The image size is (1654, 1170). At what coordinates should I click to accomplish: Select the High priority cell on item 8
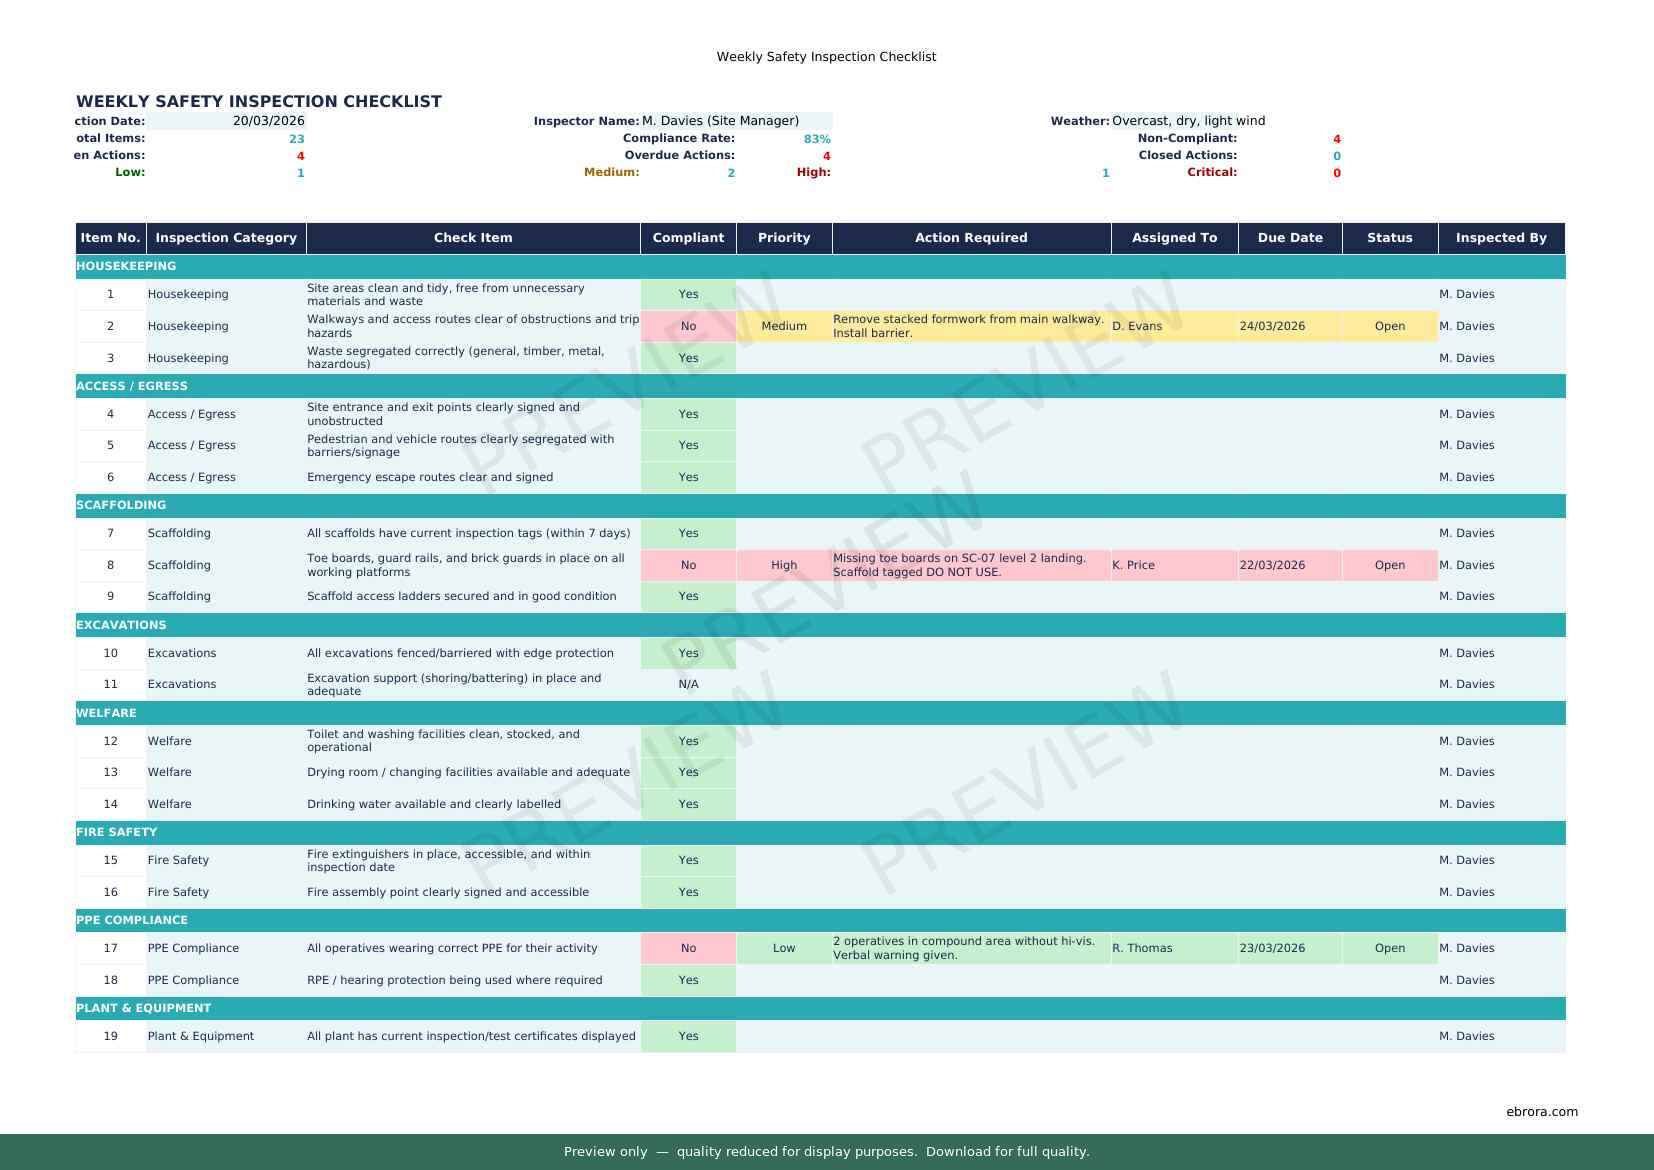coord(784,565)
